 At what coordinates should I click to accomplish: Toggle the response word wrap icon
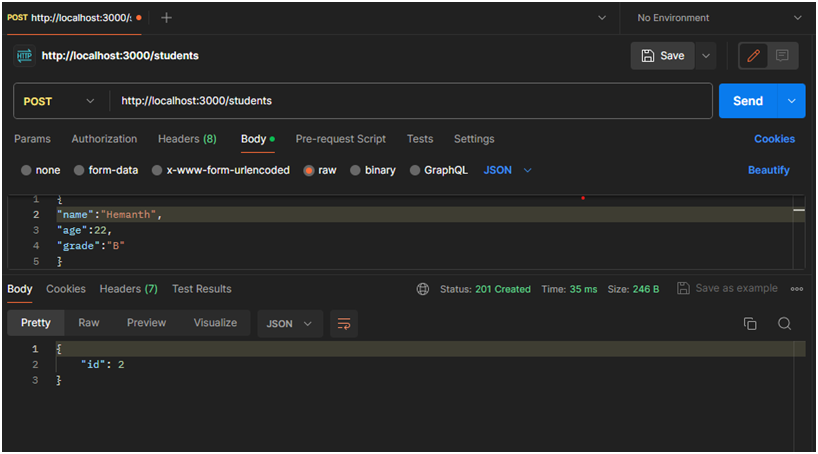(x=344, y=324)
